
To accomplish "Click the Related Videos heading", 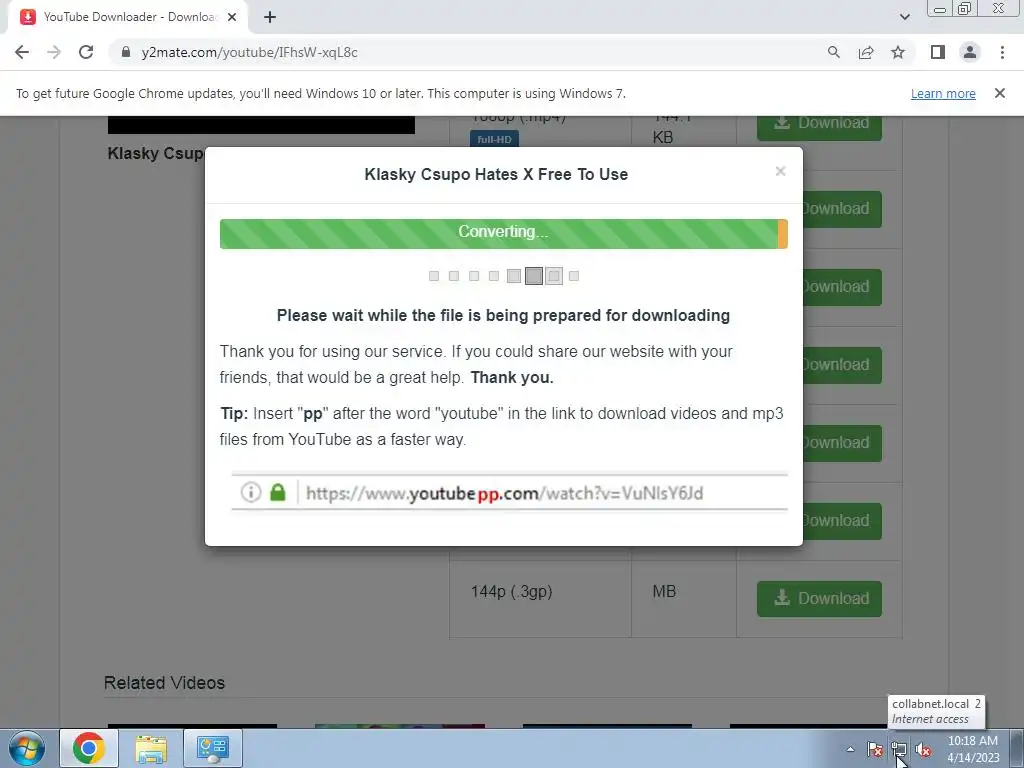I will 165,682.
